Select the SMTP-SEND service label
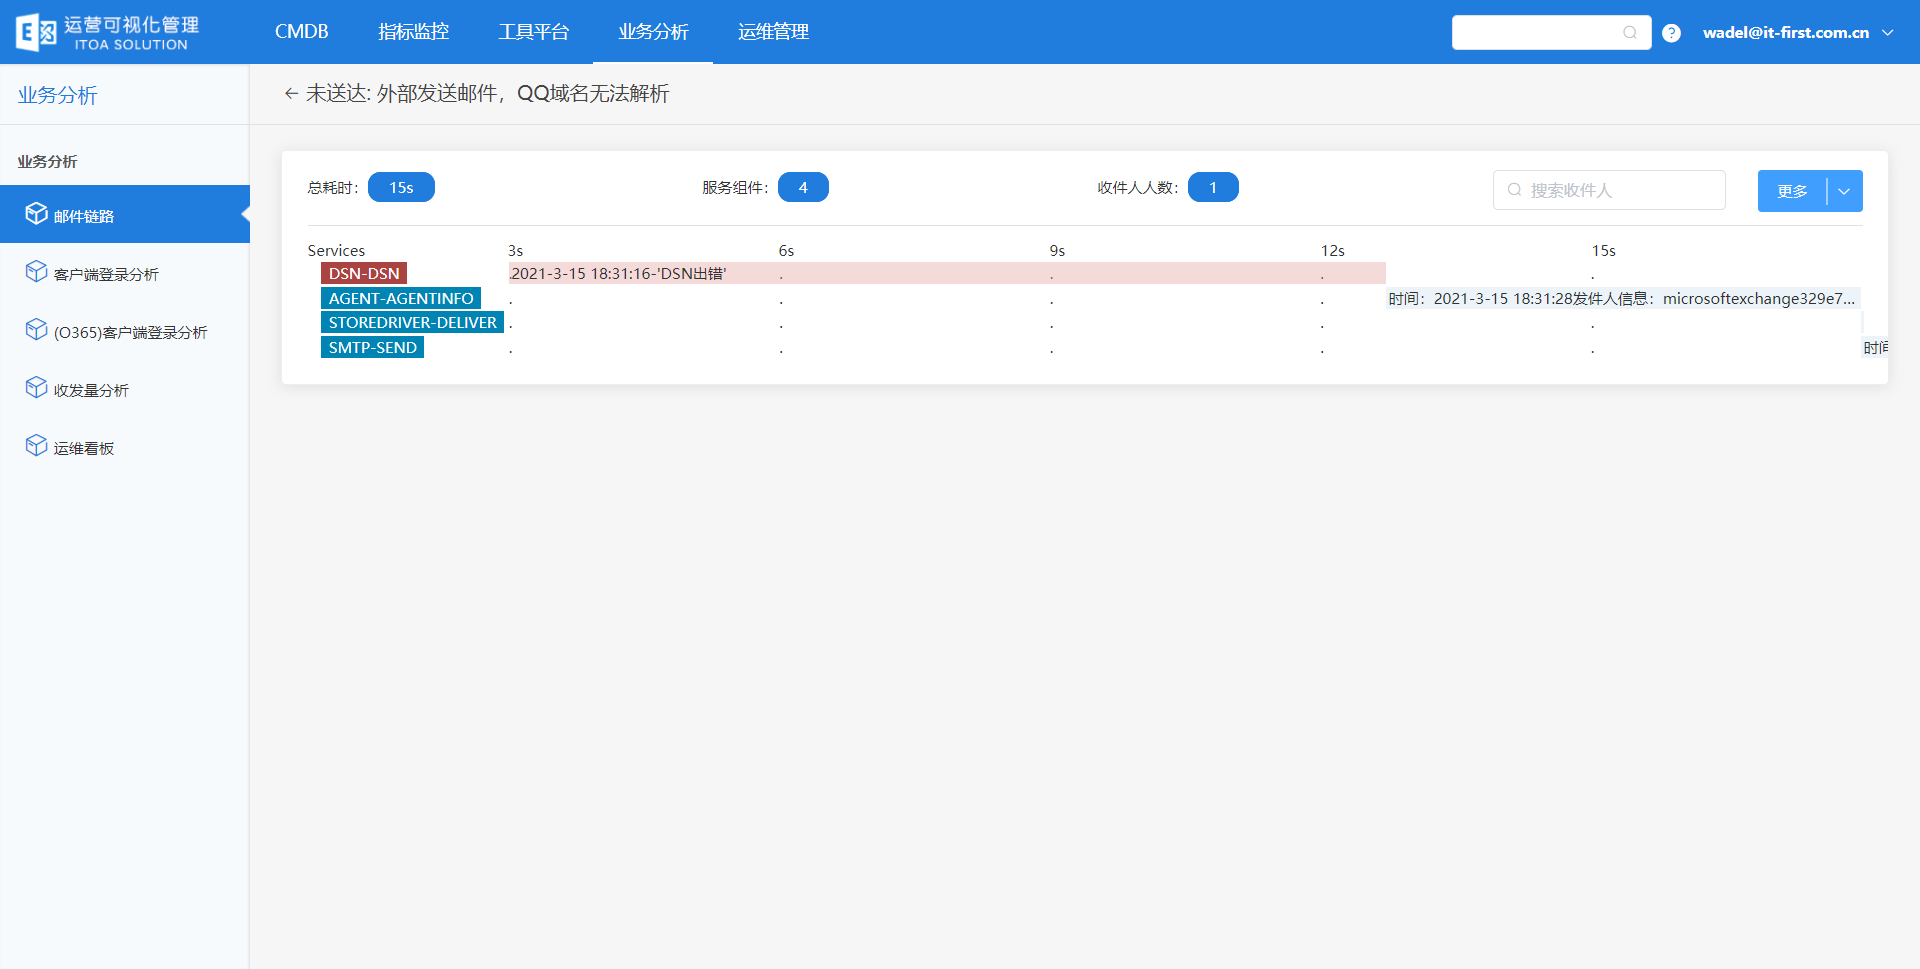 tap(372, 347)
